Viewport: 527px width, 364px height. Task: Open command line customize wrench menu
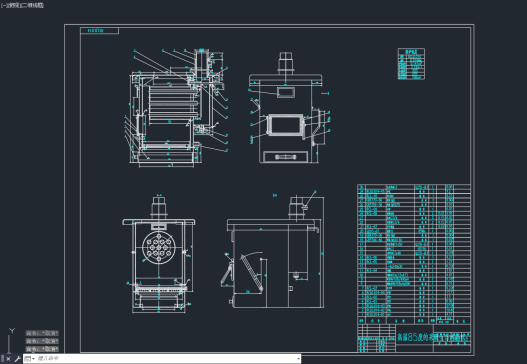tap(17, 359)
